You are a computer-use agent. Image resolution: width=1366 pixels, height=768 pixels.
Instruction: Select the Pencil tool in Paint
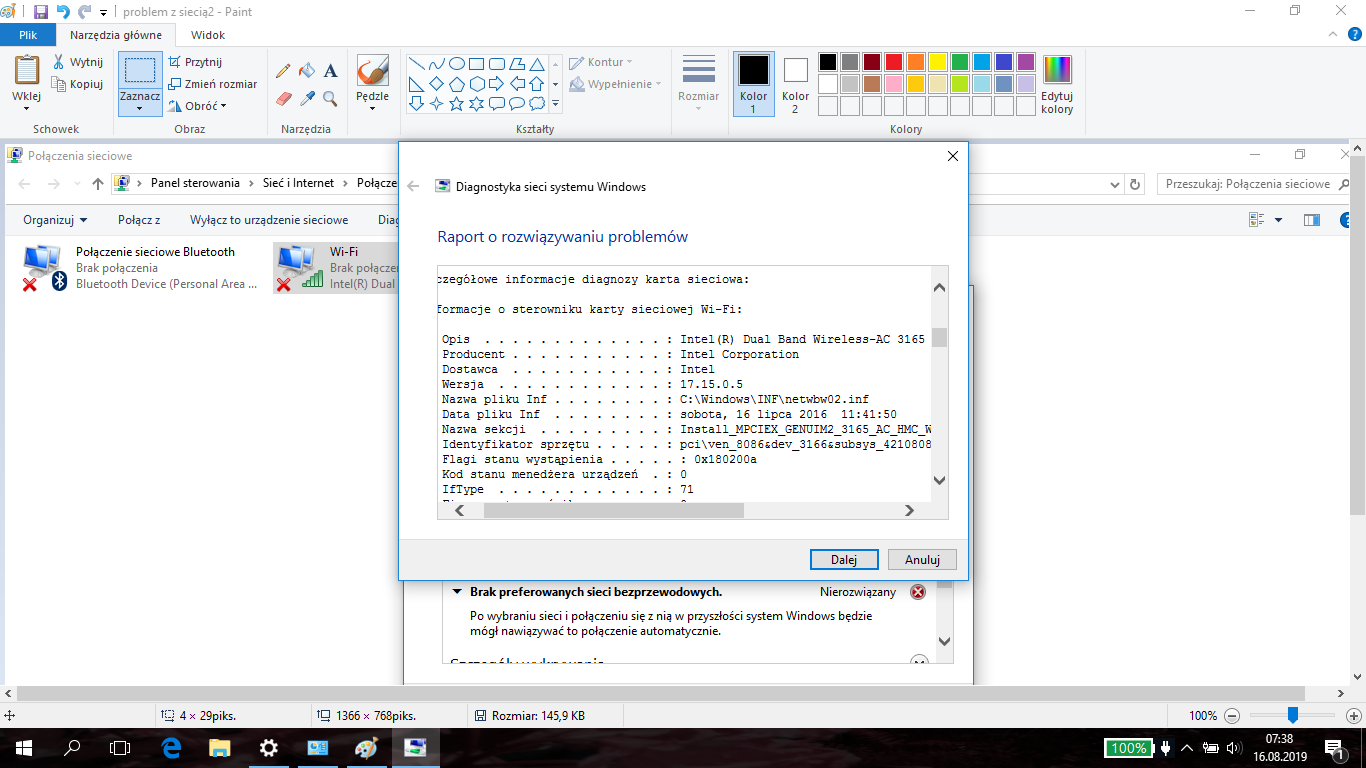pos(283,71)
